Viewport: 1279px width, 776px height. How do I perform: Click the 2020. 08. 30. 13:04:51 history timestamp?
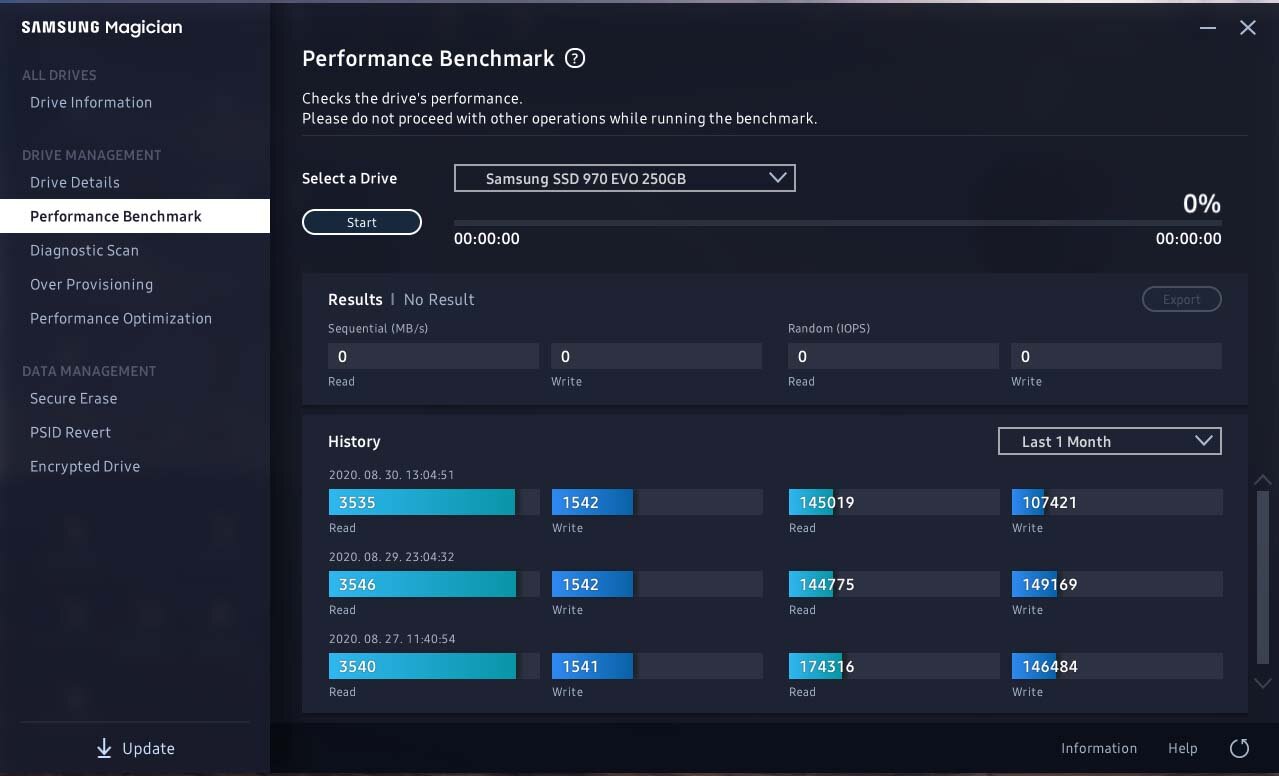click(391, 475)
